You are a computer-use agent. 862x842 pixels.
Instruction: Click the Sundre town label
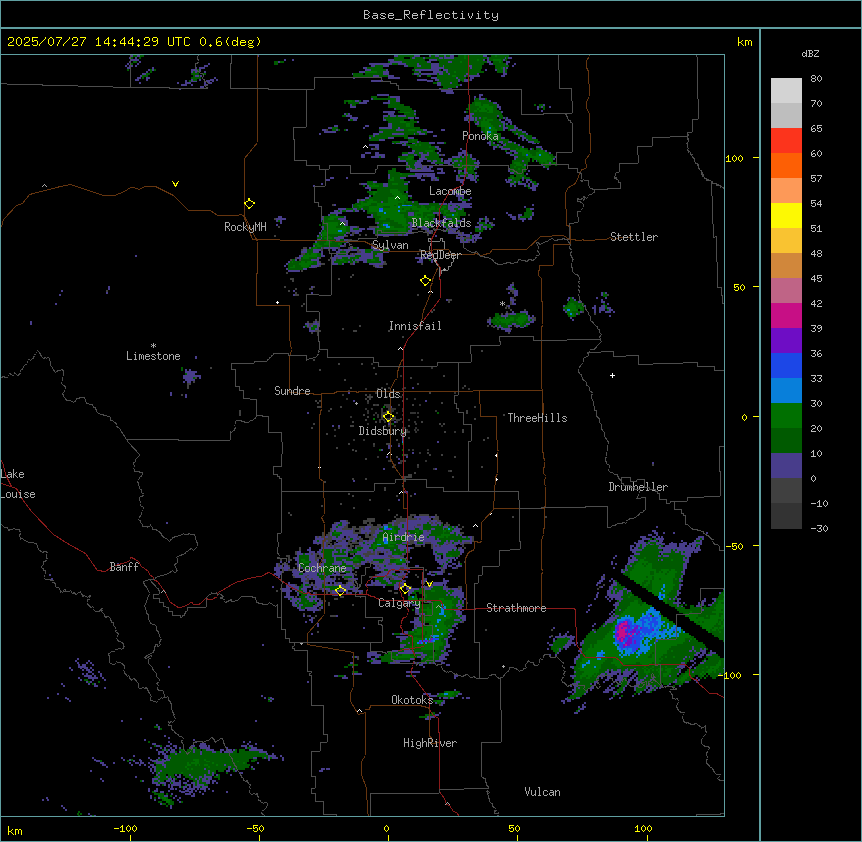click(x=292, y=391)
